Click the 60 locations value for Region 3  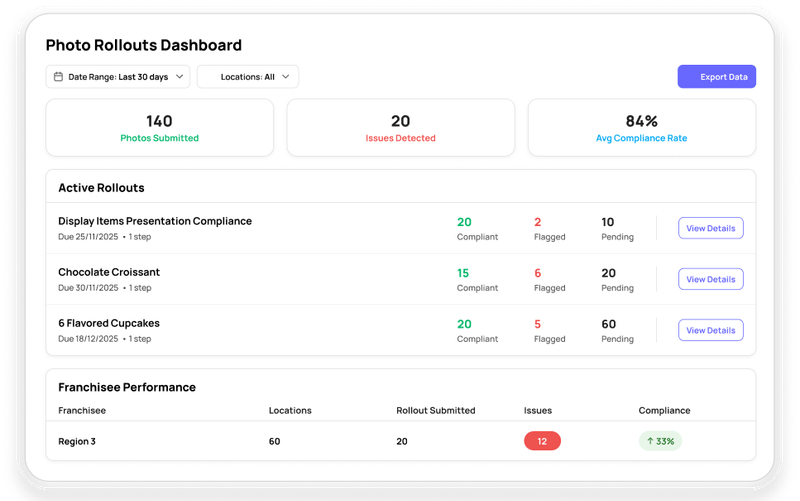coord(274,441)
